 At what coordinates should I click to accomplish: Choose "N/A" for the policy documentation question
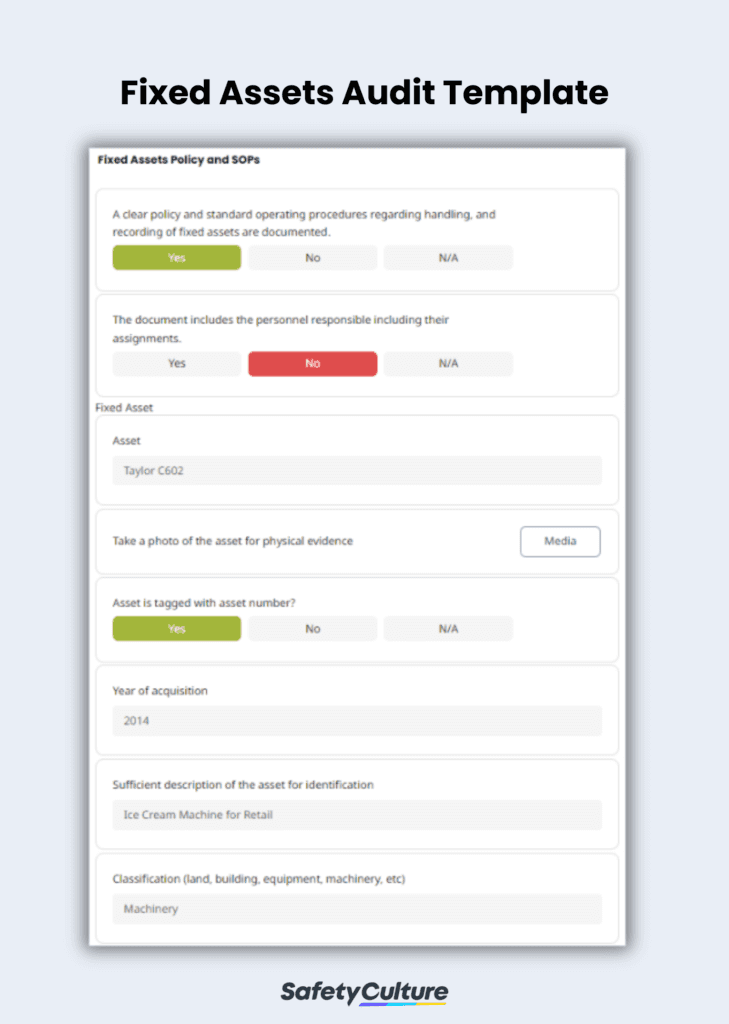click(448, 257)
